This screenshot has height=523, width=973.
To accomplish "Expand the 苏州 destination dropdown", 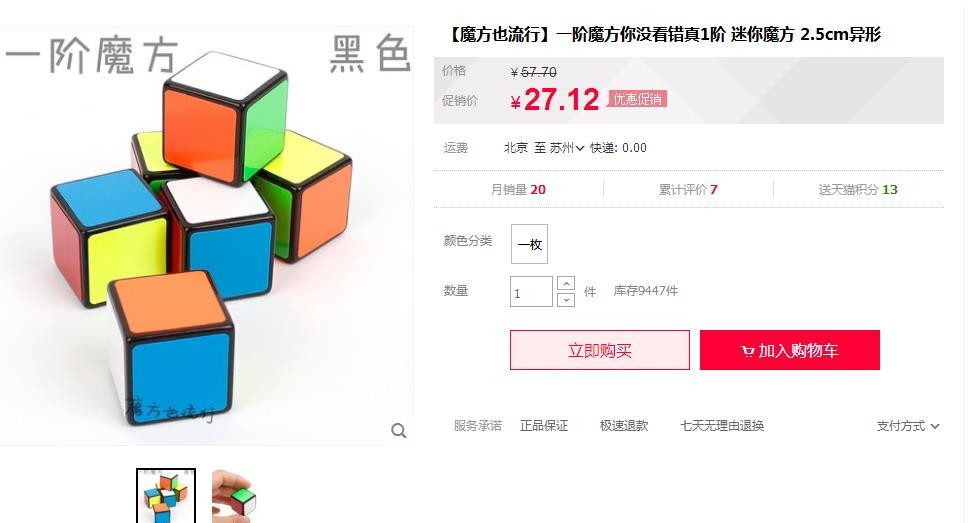I will 567,148.
